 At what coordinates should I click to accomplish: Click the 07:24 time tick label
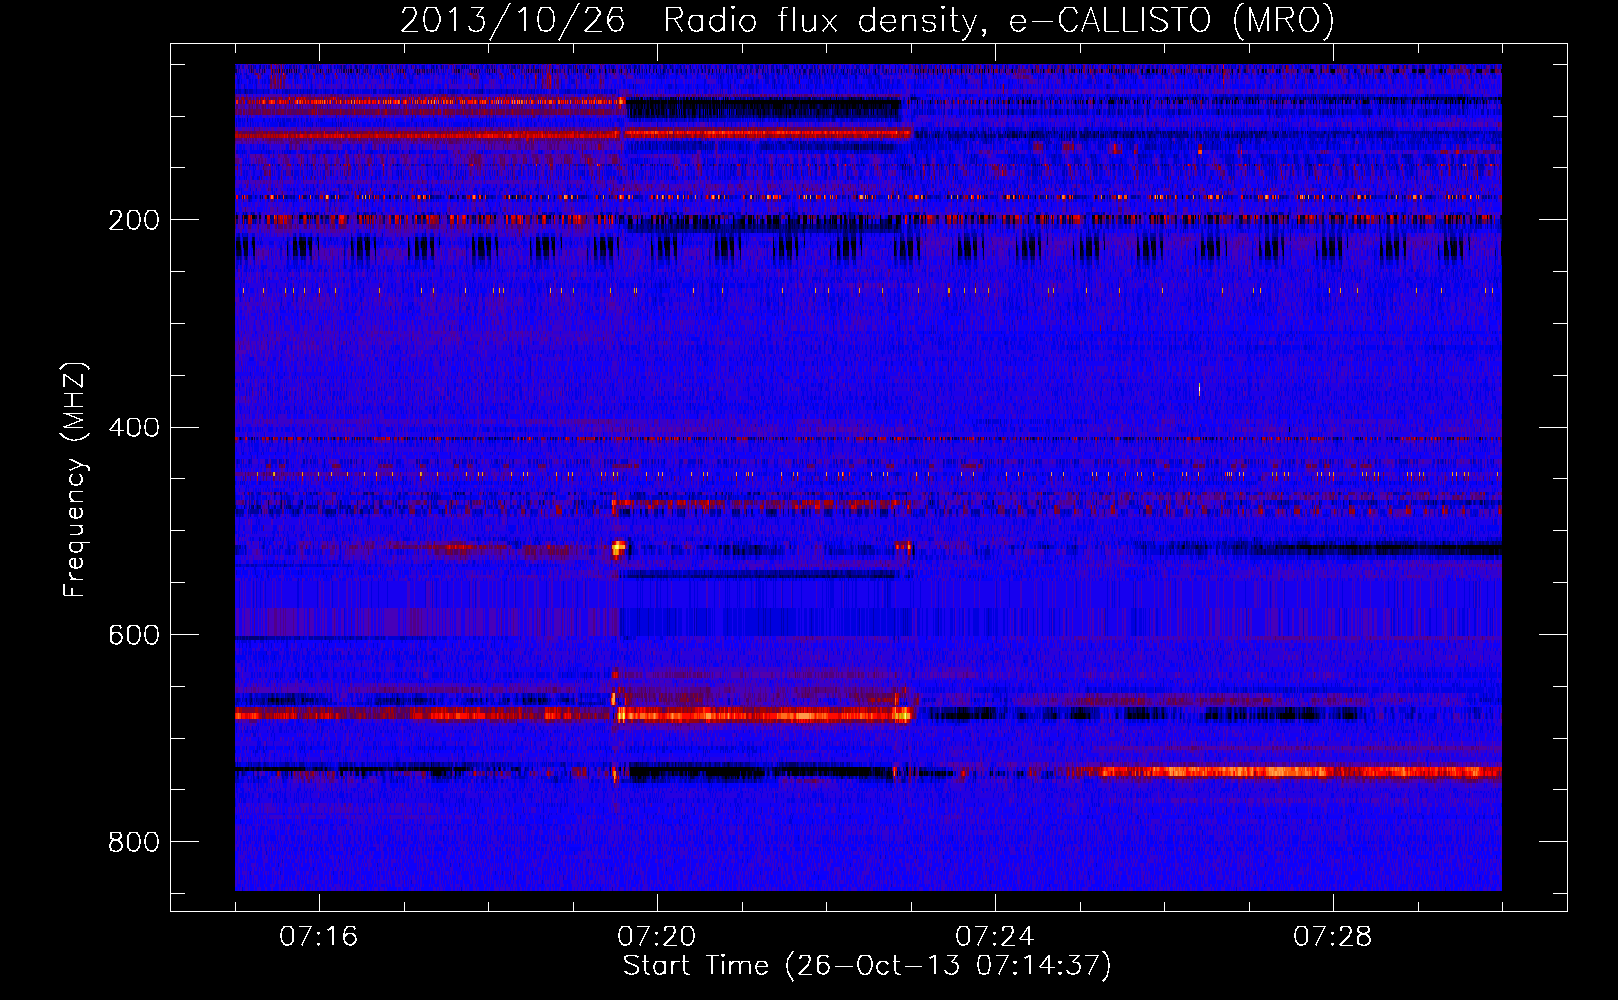tap(995, 937)
